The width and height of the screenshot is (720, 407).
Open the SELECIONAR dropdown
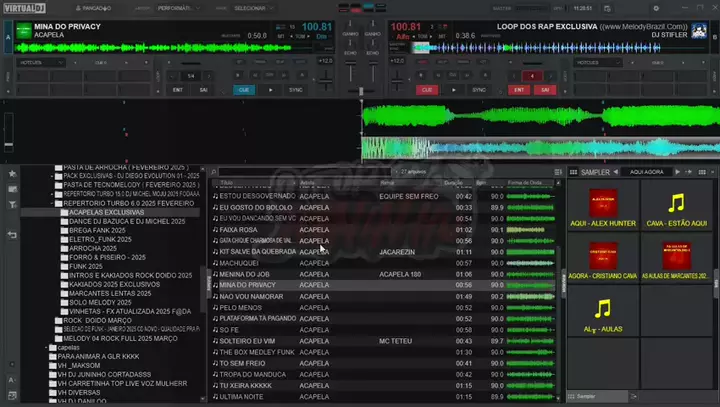[253, 8]
